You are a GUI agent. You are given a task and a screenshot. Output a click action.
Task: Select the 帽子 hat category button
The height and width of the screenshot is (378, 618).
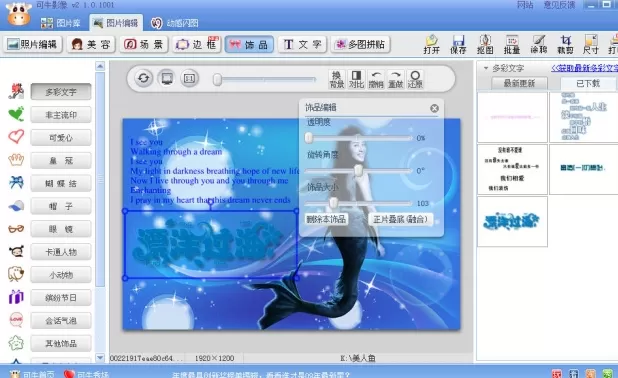(61, 206)
